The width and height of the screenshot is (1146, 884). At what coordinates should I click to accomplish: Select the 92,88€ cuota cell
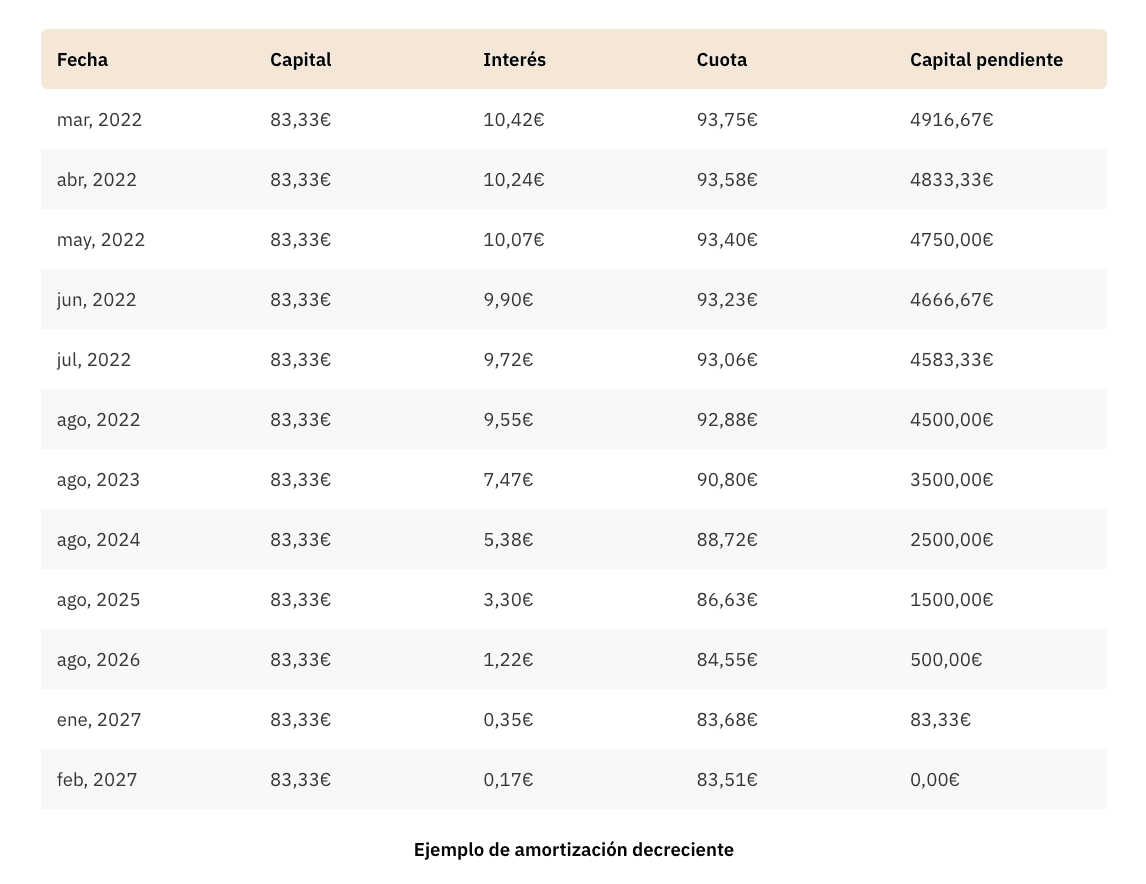coord(727,420)
